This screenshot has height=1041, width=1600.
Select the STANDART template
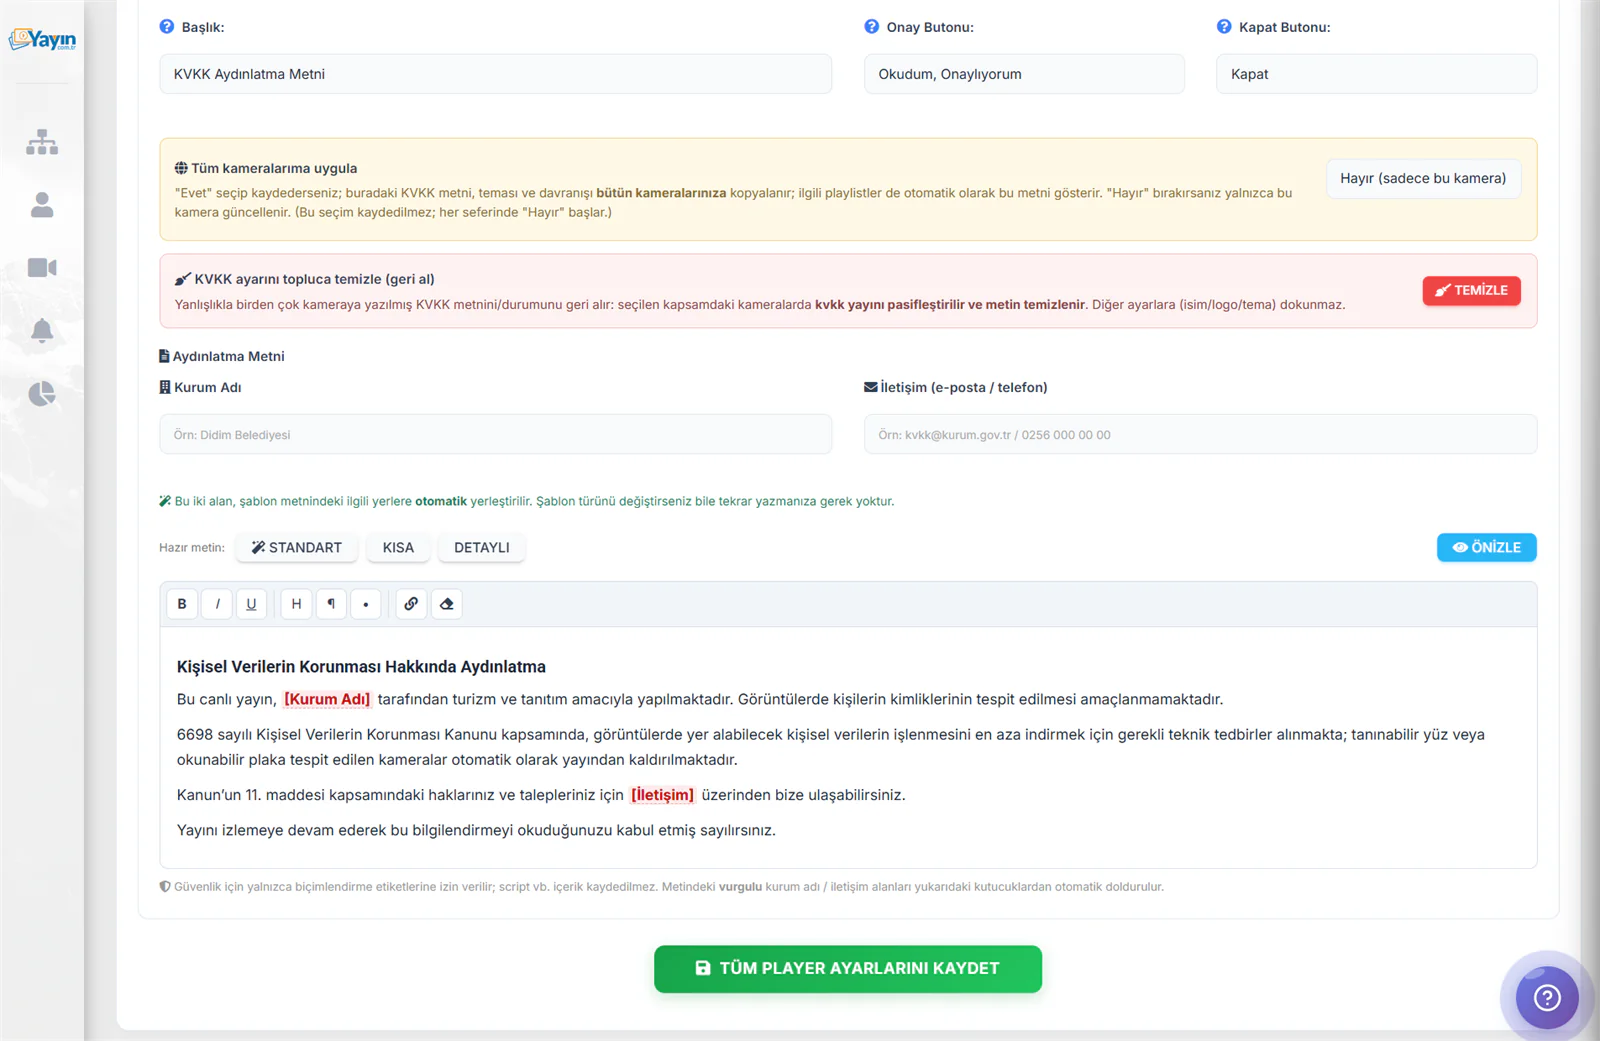pos(297,548)
